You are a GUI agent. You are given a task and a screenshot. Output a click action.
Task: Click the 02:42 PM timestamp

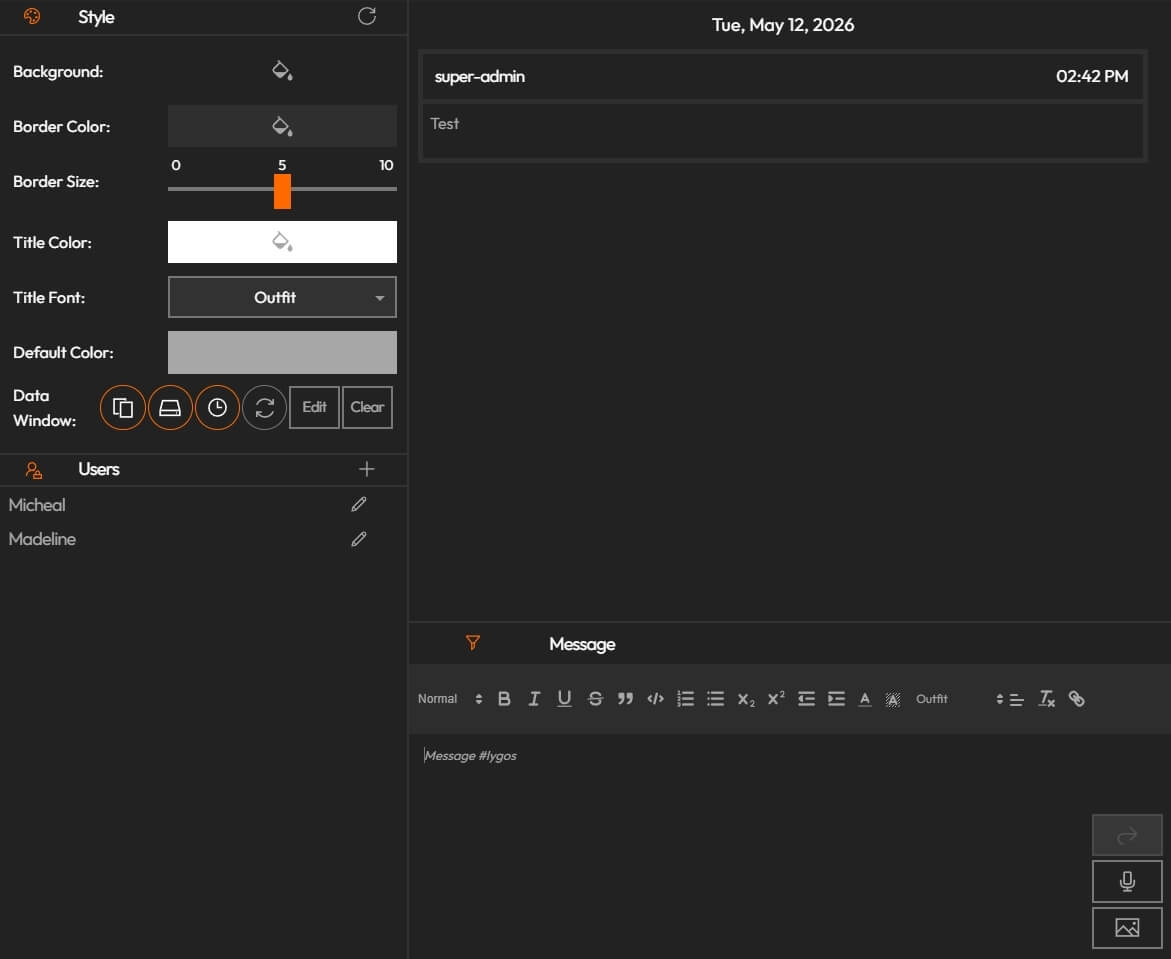click(1092, 76)
